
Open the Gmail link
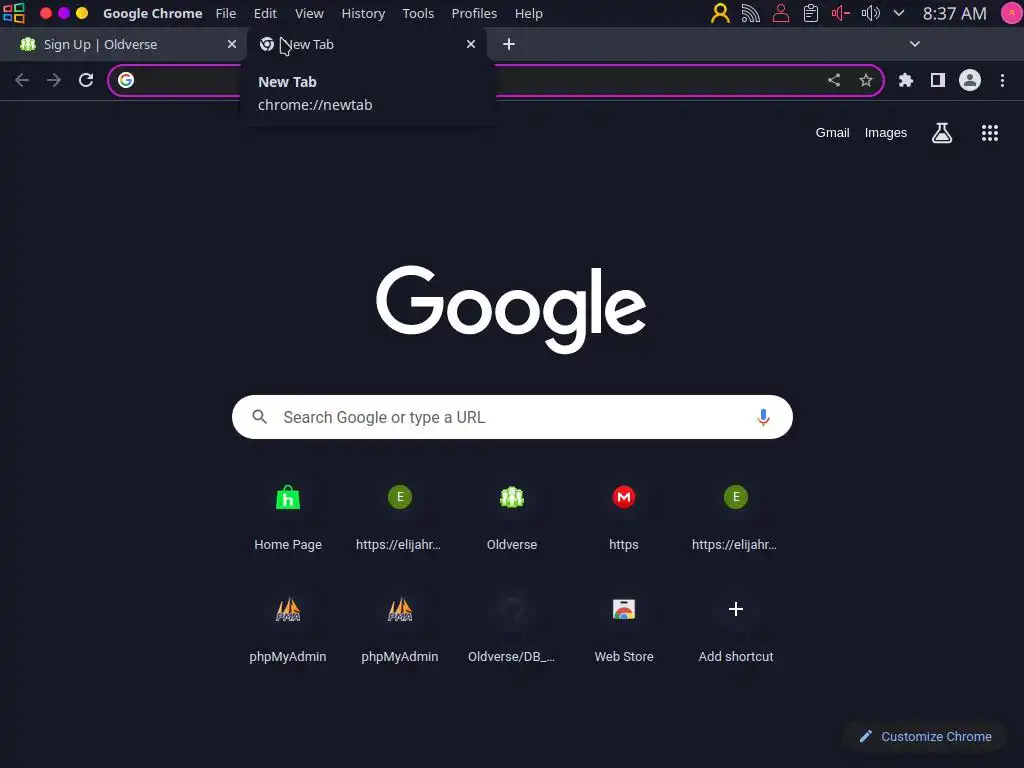(832, 133)
